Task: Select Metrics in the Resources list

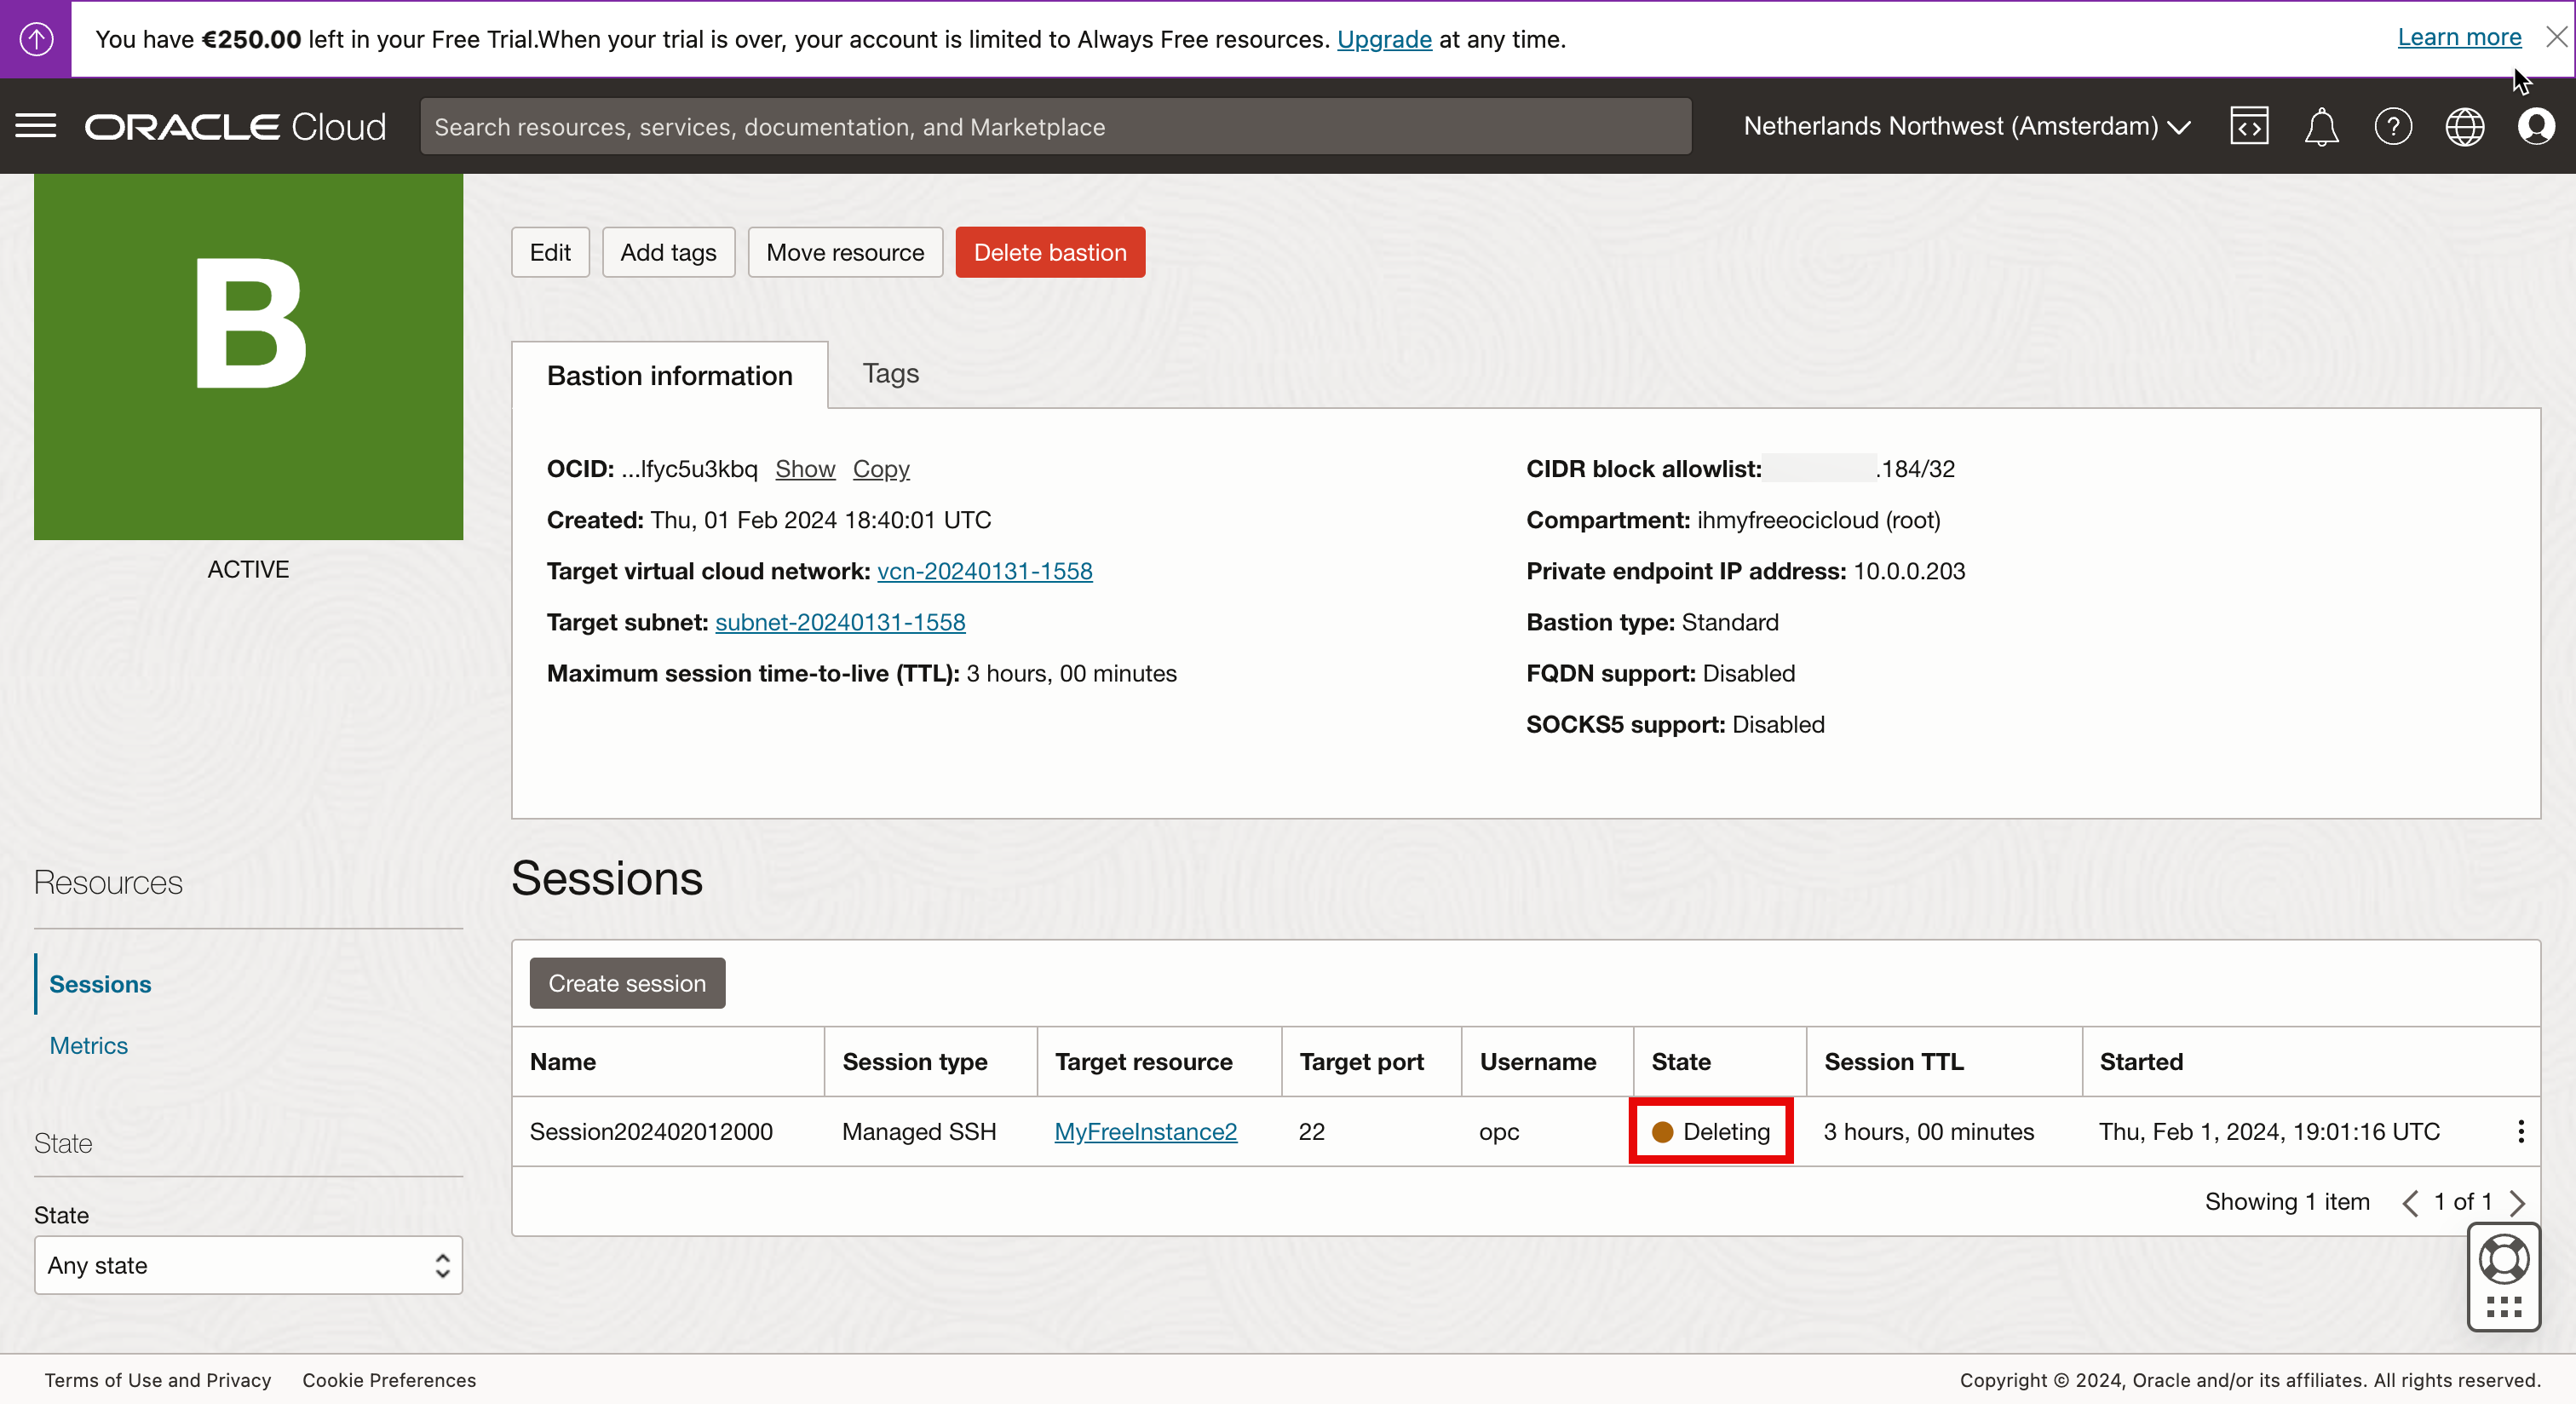Action: coord(88,1045)
